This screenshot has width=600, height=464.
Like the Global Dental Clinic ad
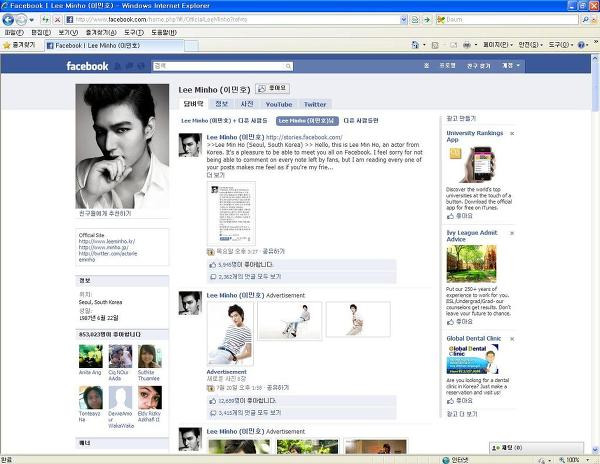[x=460, y=401]
